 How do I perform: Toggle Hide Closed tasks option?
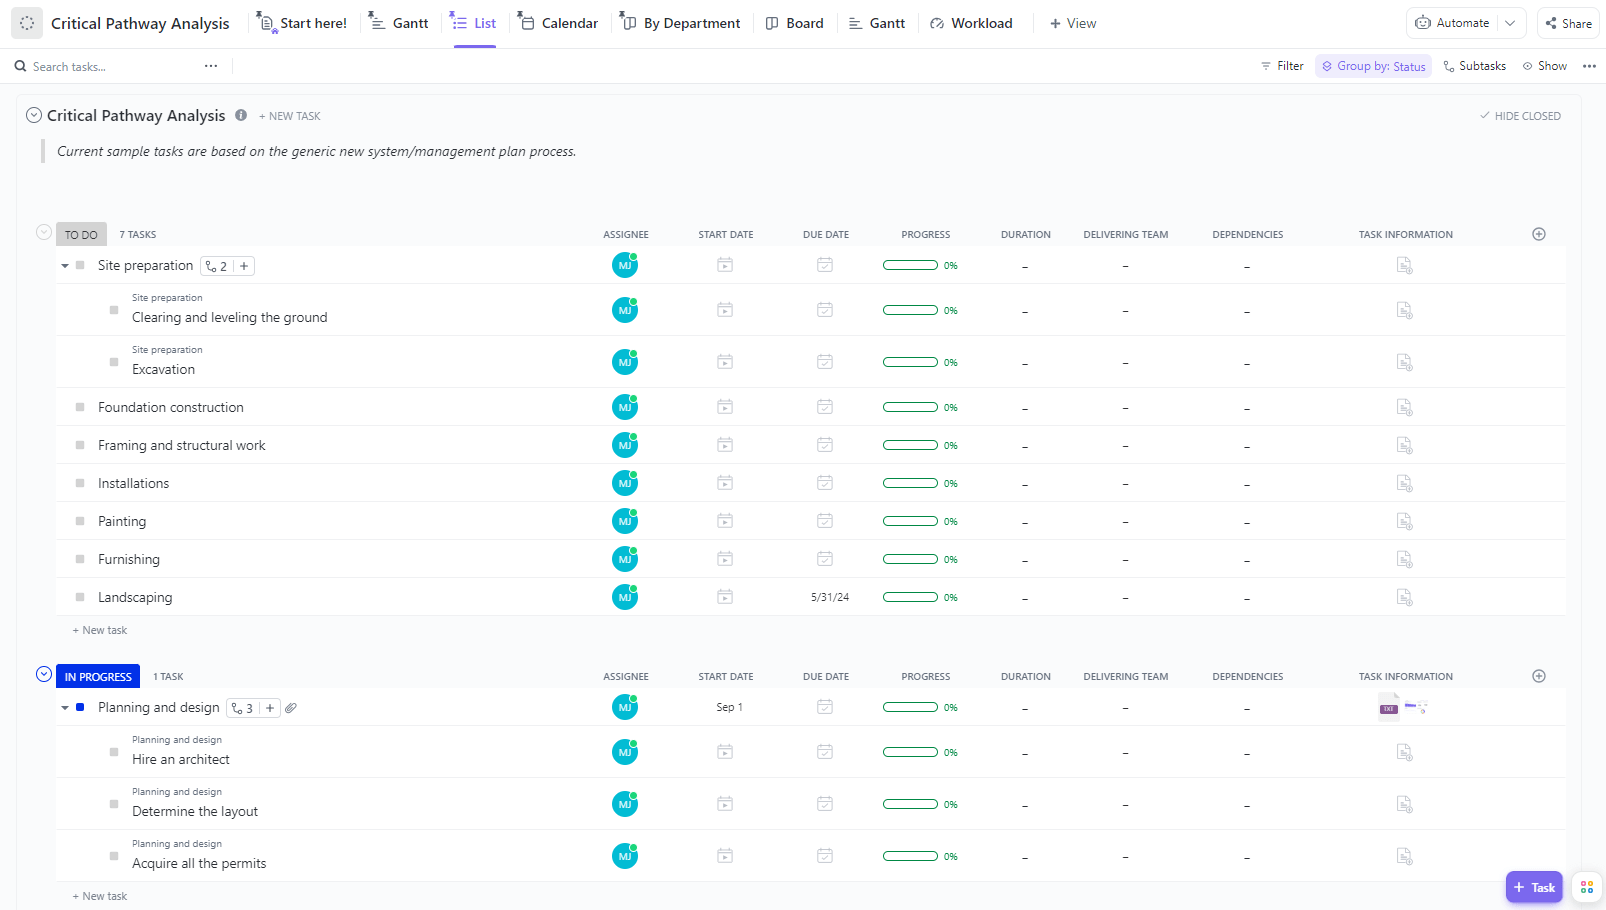[1520, 116]
